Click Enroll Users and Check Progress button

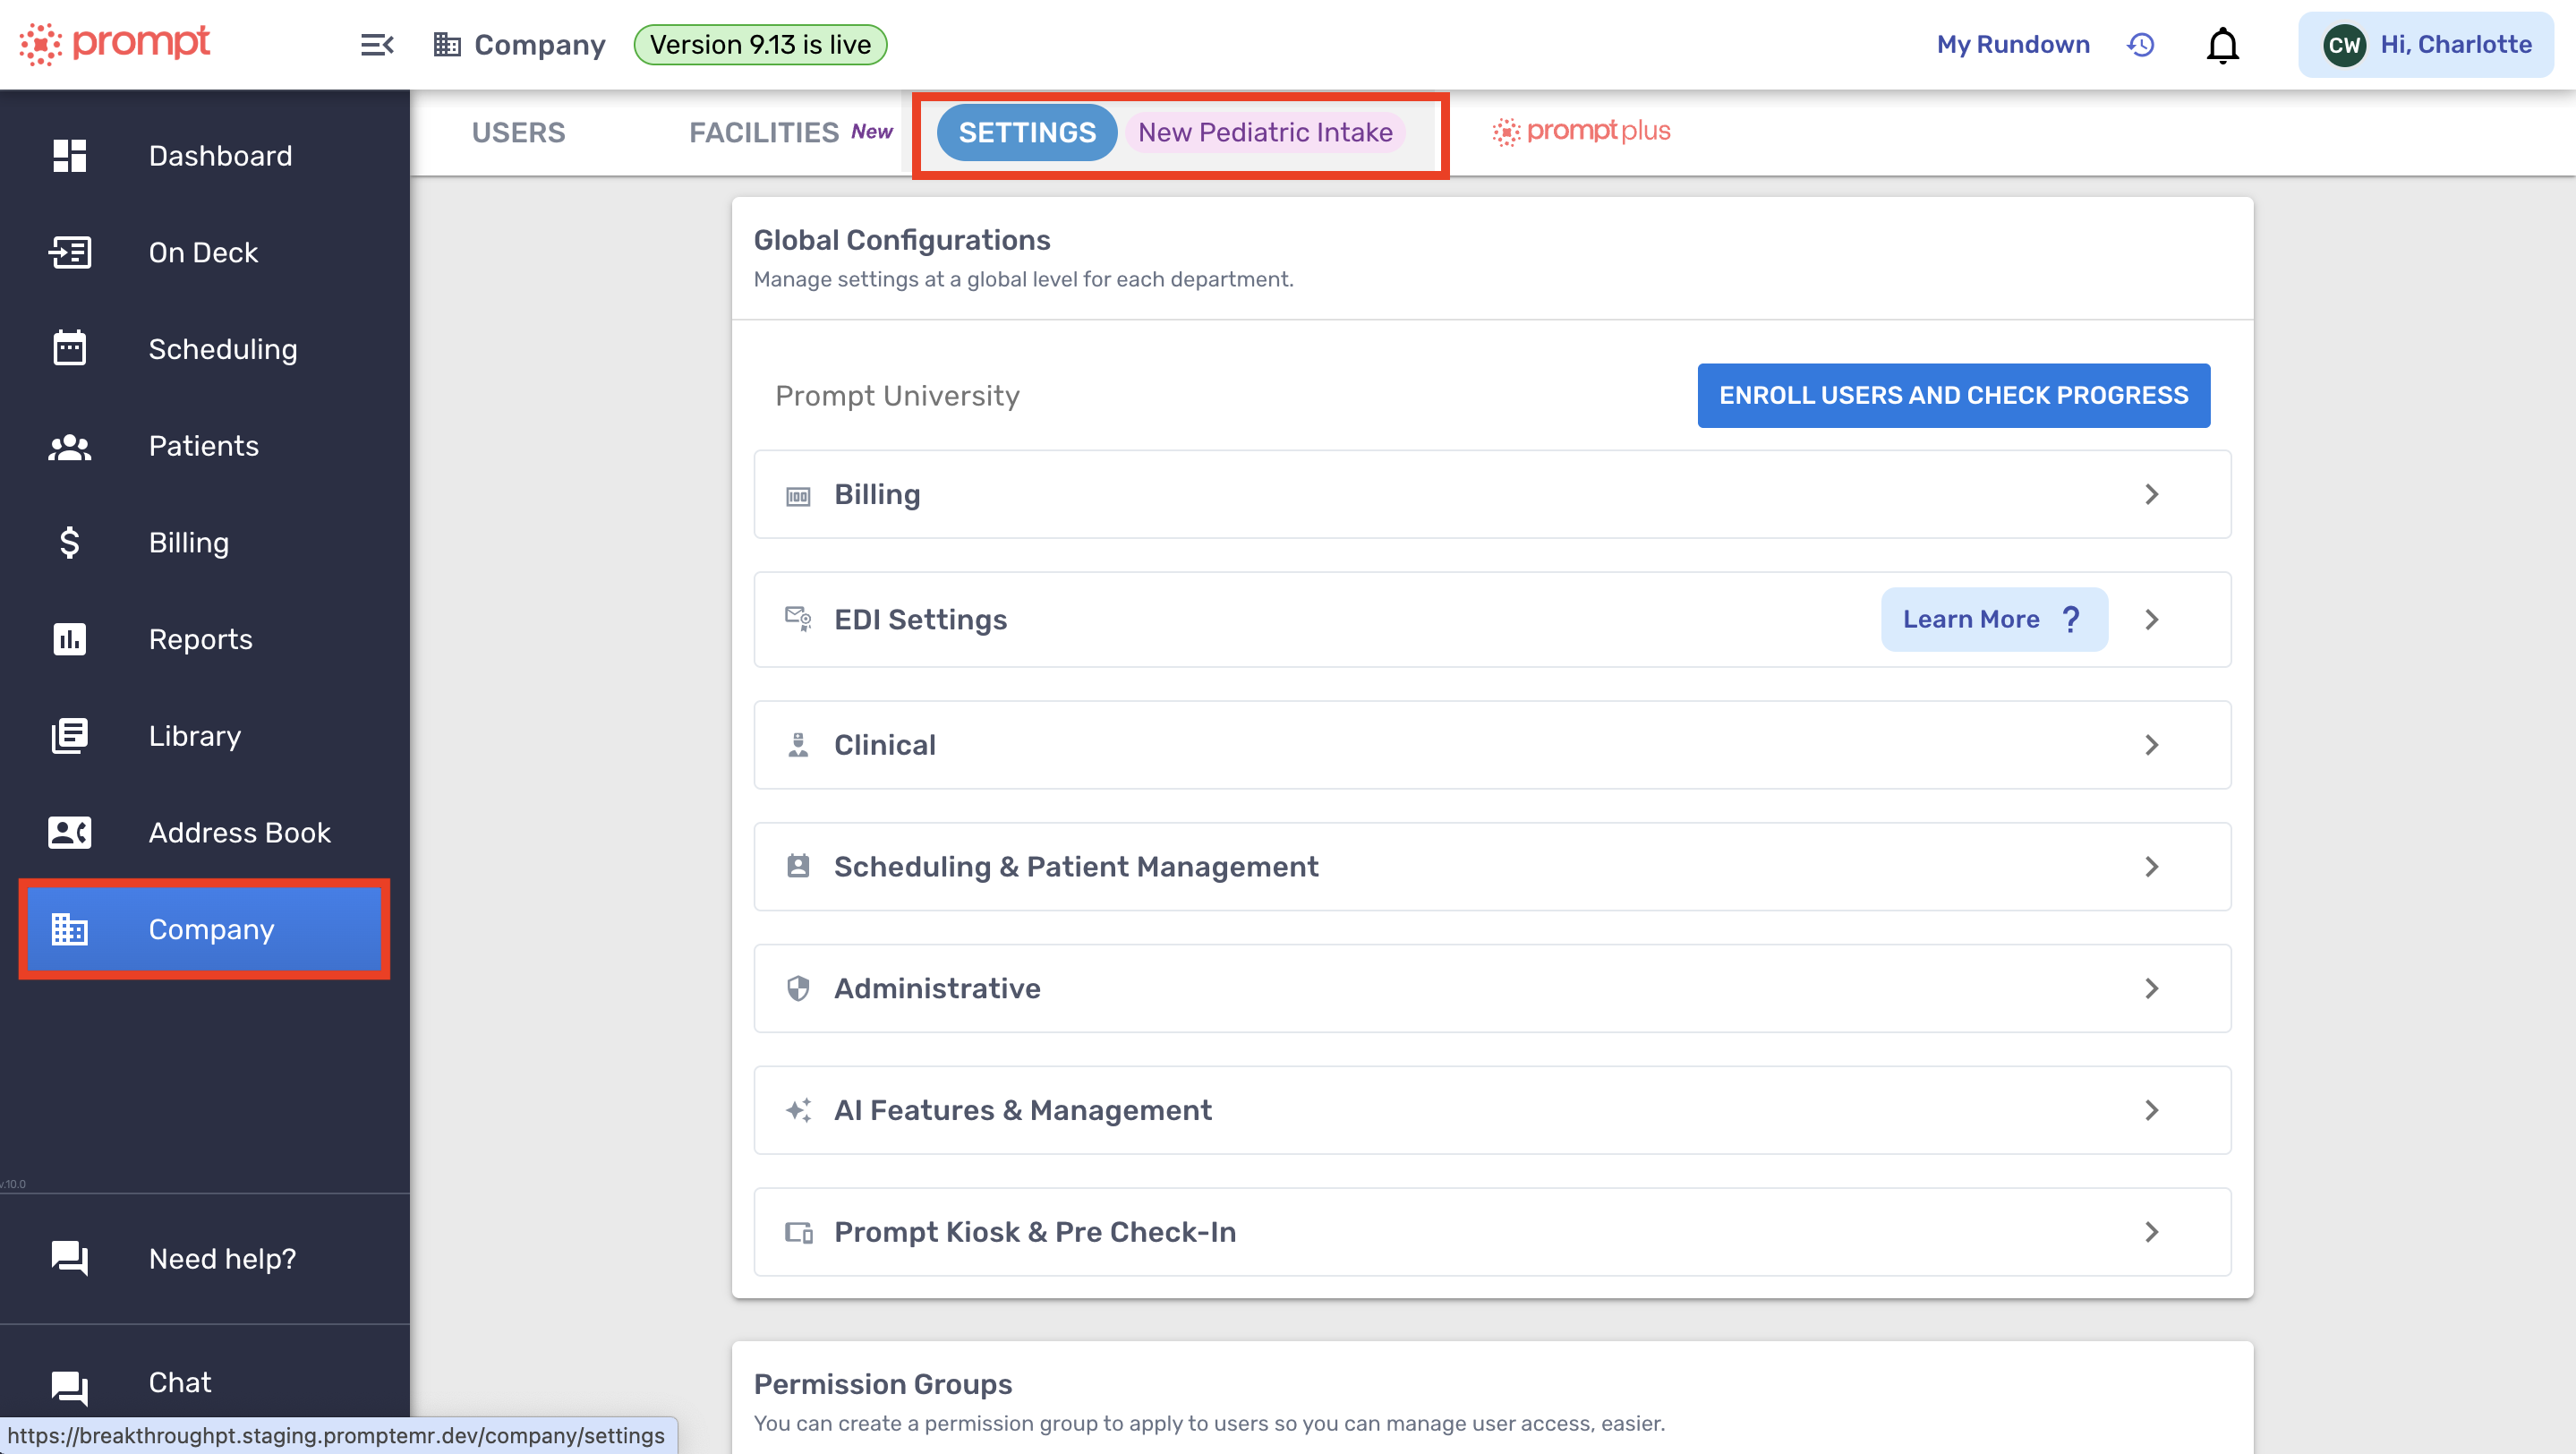point(1953,395)
